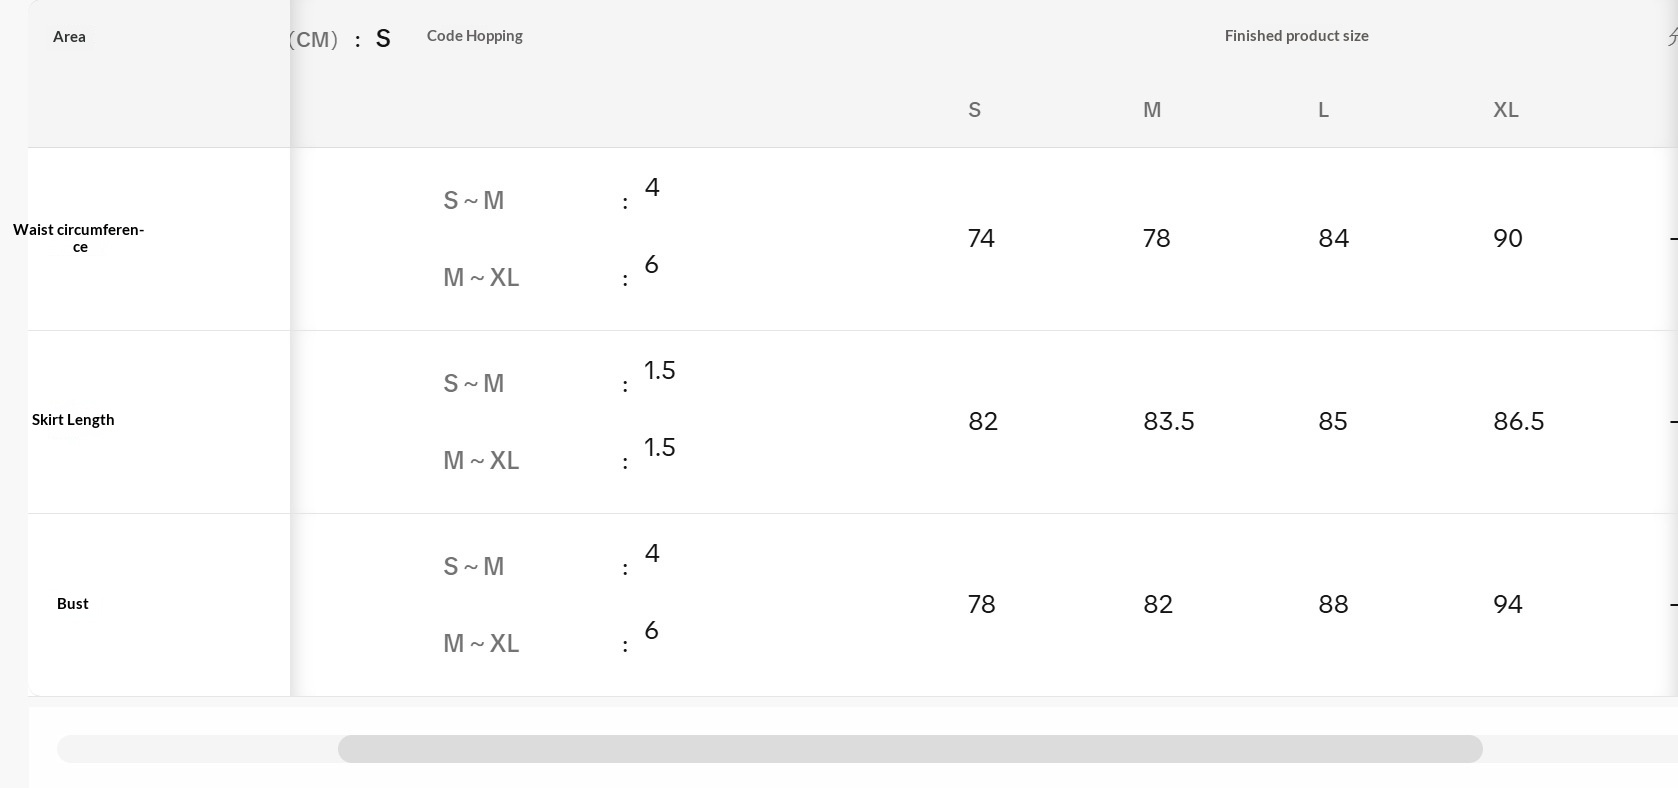Click waist size S value 74

point(981,239)
